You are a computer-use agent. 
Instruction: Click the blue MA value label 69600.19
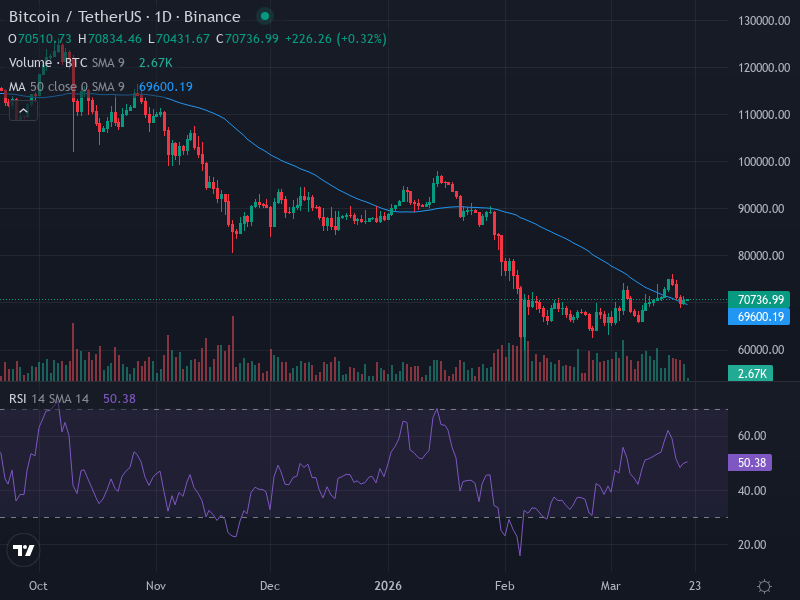click(x=759, y=317)
